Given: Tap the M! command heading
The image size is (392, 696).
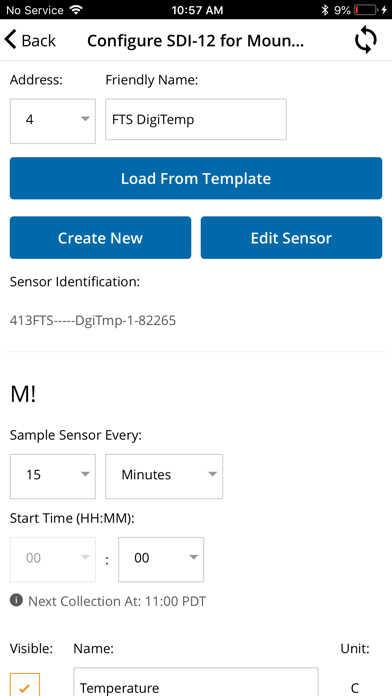Looking at the screenshot, I should click(23, 395).
